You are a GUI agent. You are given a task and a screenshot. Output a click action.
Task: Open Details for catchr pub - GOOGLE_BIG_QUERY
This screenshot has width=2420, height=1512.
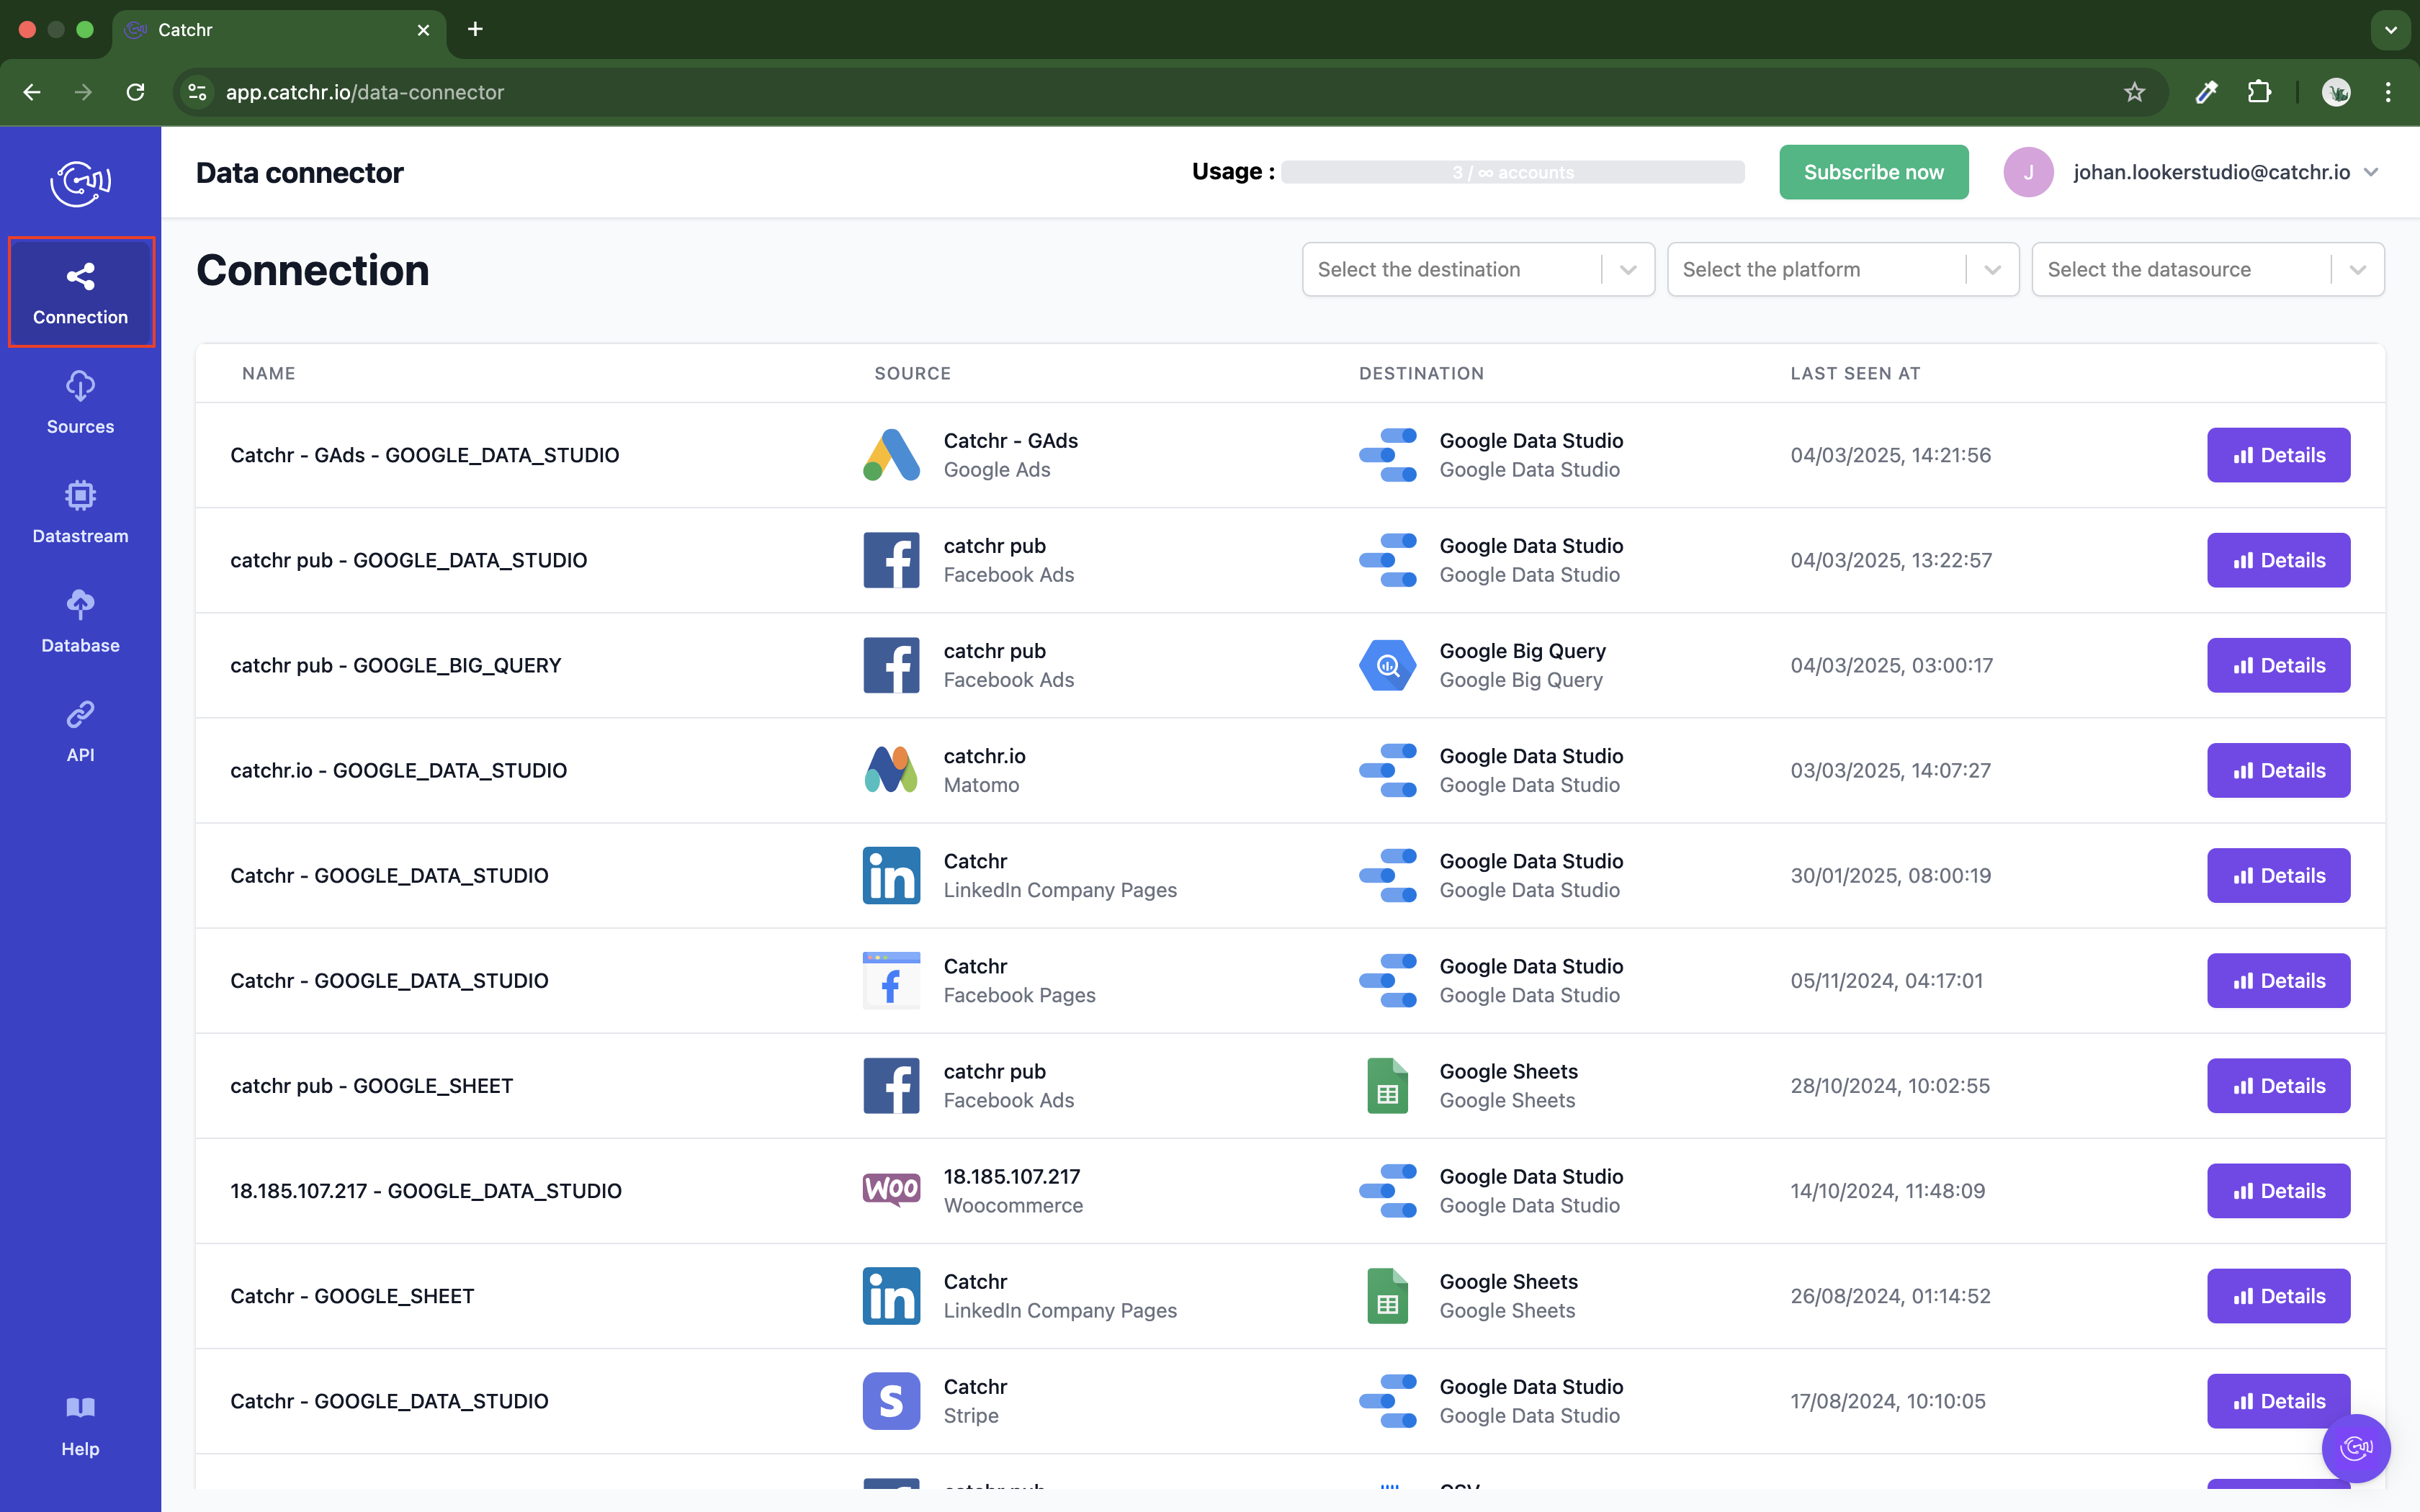[2278, 665]
